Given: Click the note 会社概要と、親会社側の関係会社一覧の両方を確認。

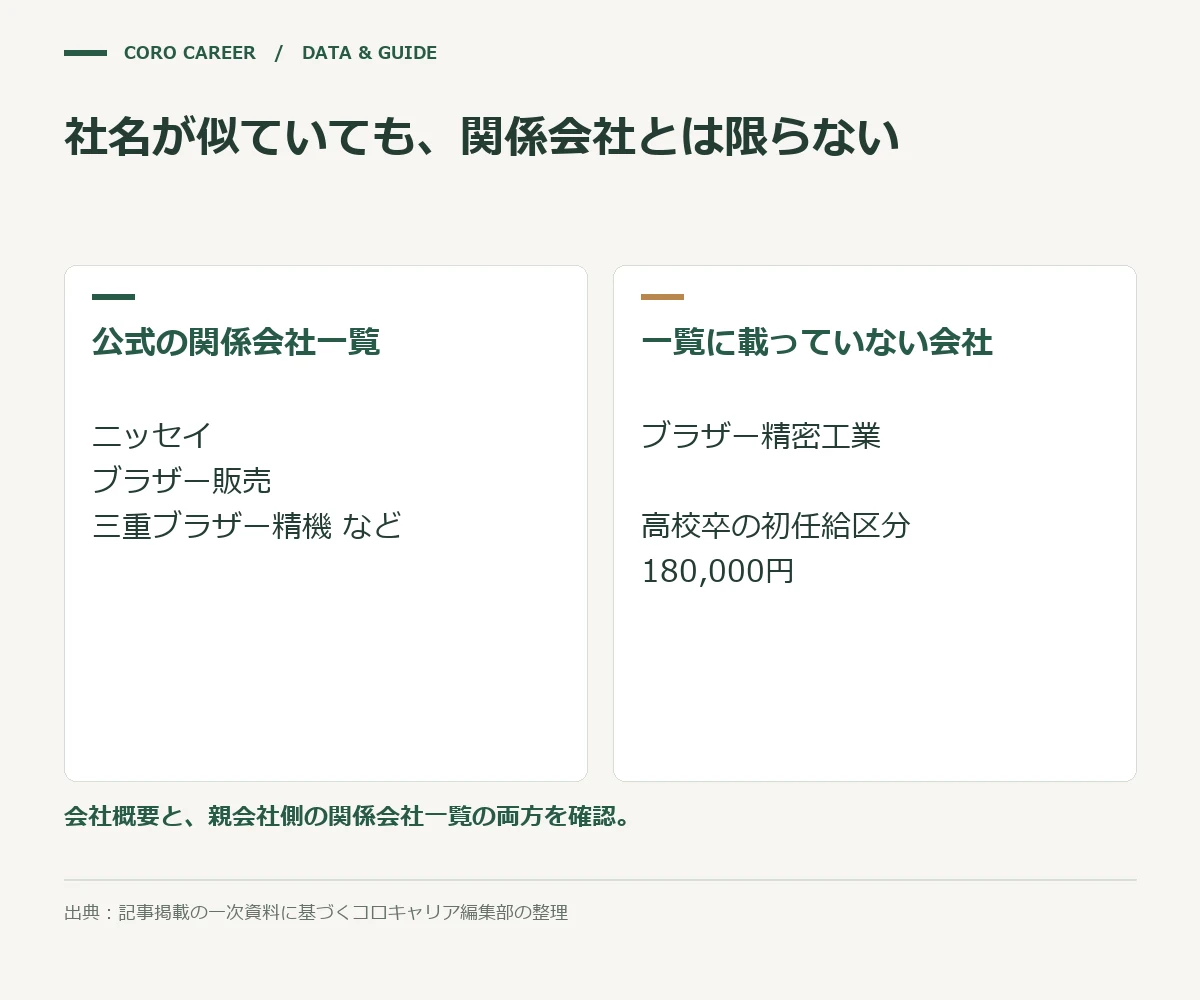Looking at the screenshot, I should (350, 816).
